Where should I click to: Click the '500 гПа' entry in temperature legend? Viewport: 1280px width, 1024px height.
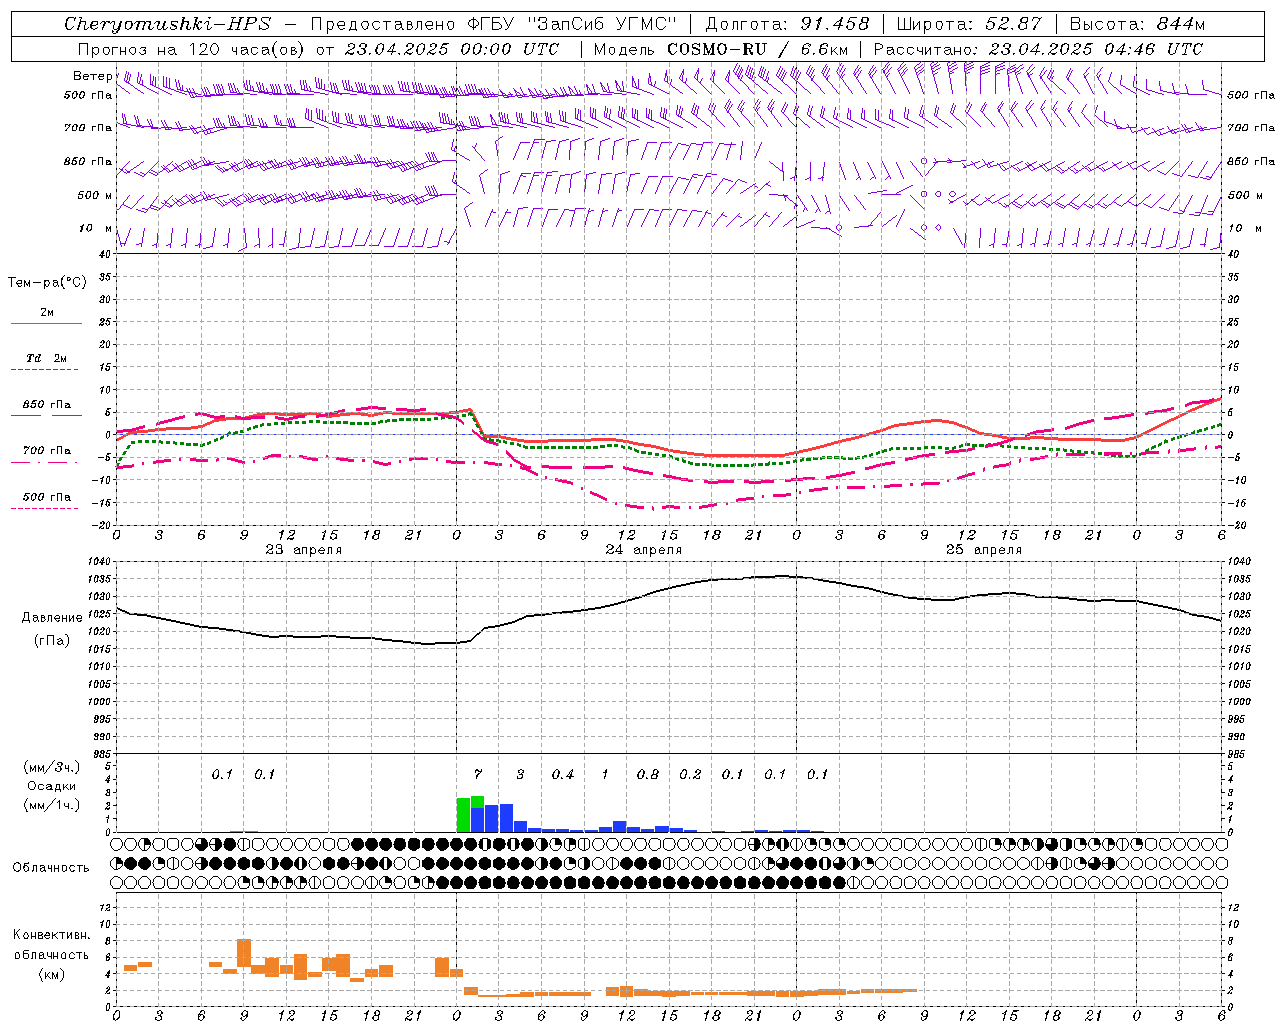point(47,497)
